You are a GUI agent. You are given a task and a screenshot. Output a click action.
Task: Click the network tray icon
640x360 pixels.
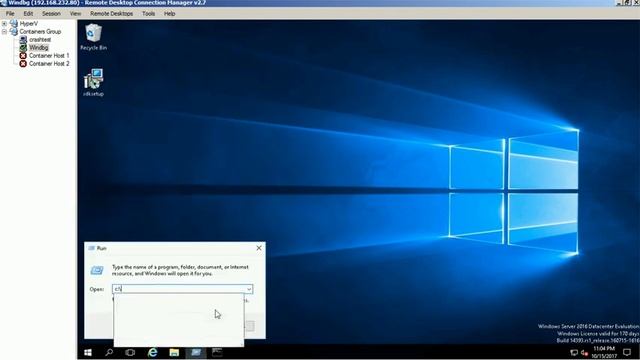point(574,353)
